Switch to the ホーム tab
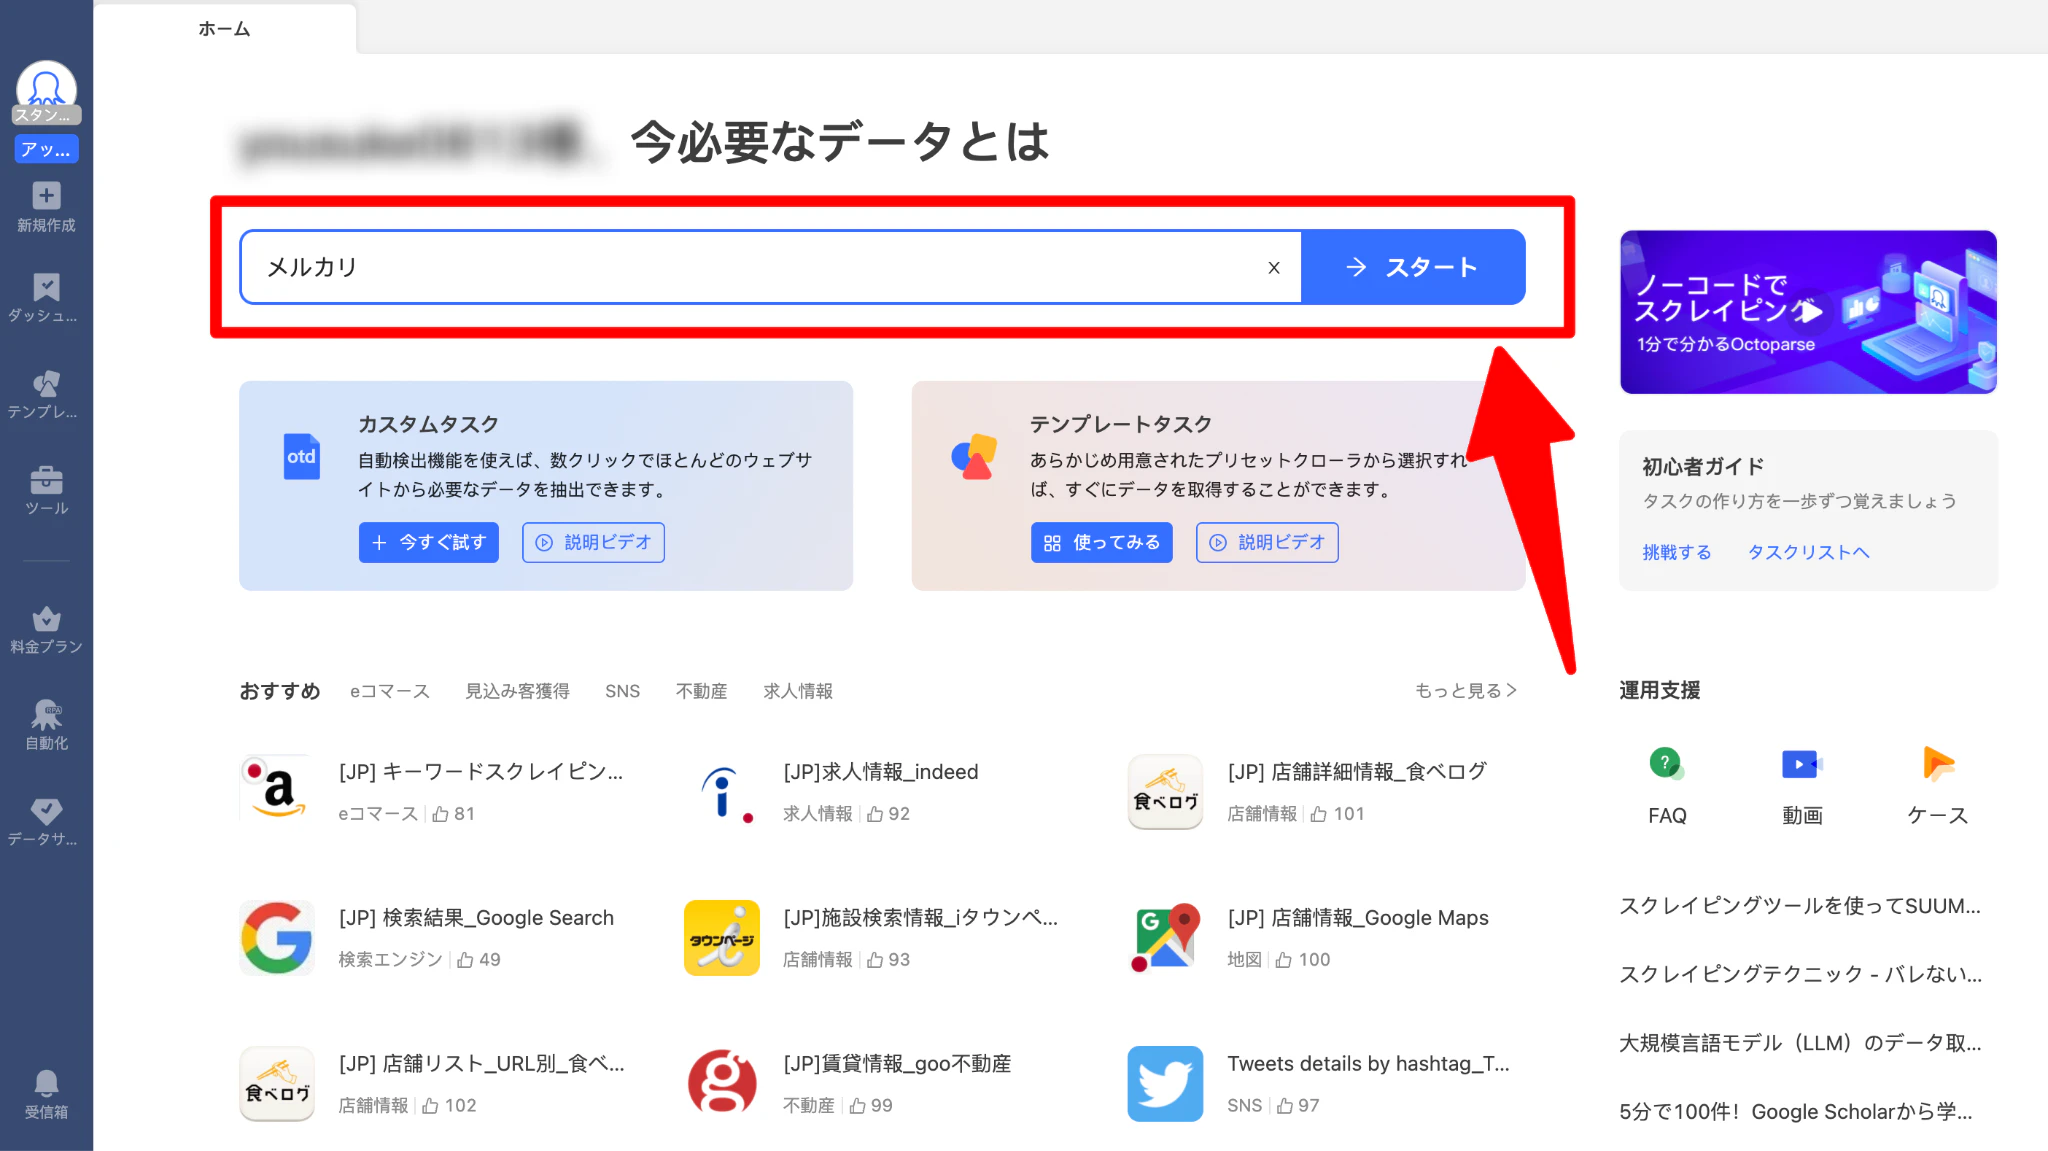Screen dimensions: 2048x1151 (224, 29)
